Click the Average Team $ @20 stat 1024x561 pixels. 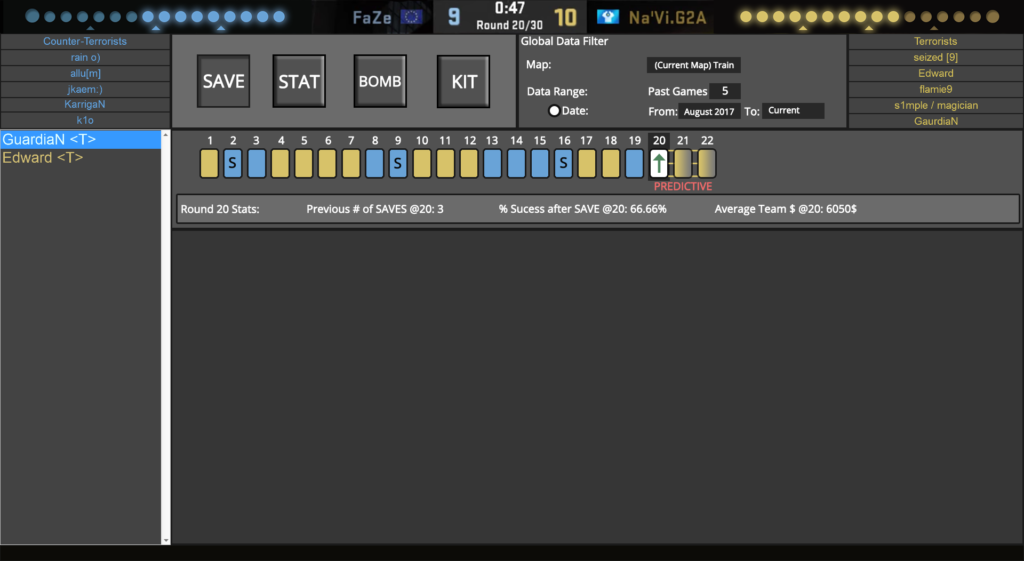click(x=786, y=209)
